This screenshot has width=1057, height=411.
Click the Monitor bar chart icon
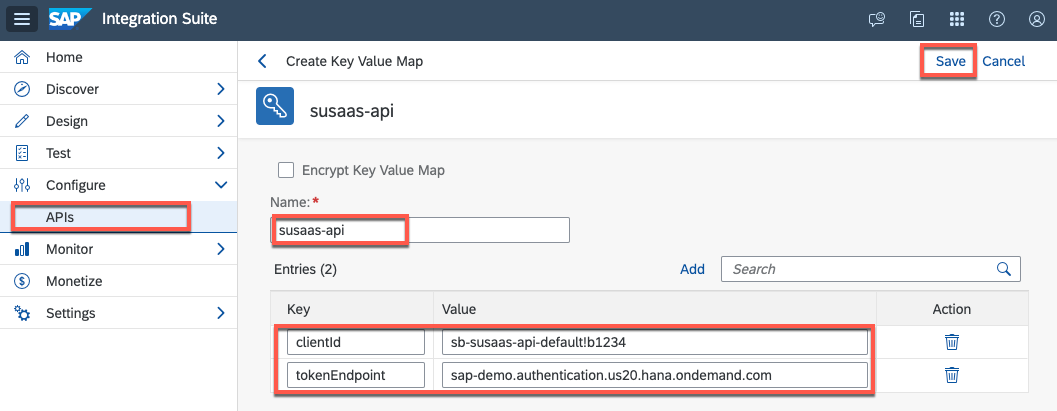click(22, 249)
